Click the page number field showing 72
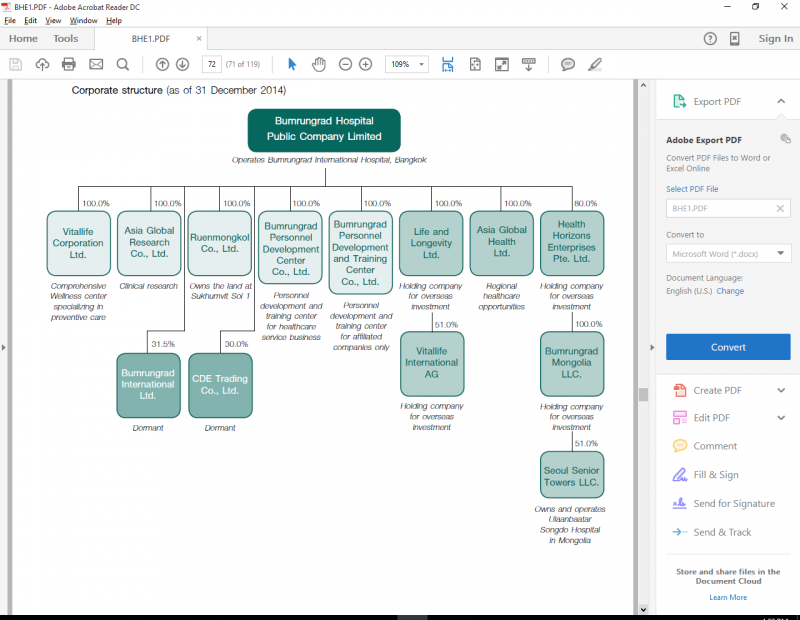This screenshot has width=800, height=620. click(x=212, y=64)
